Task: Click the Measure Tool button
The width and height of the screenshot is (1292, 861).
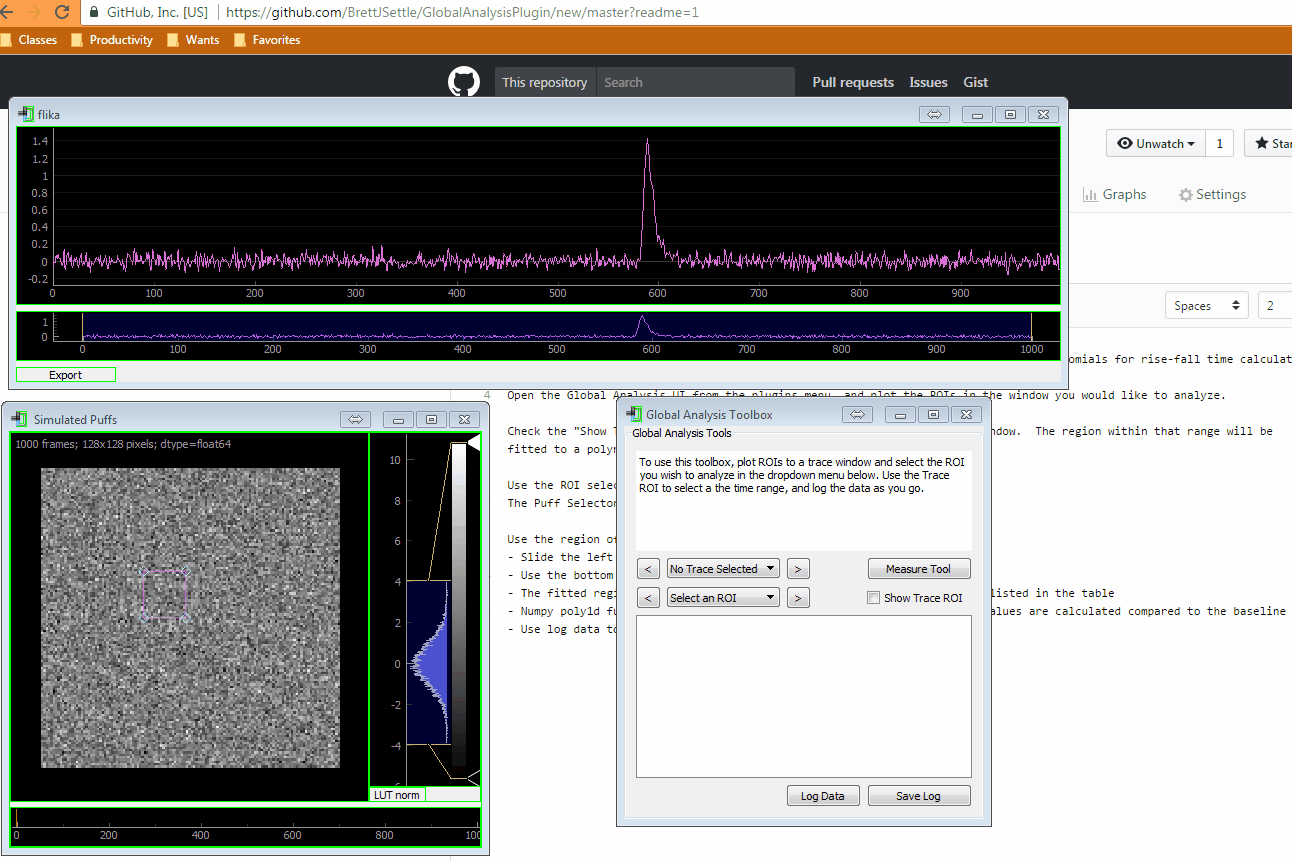Action: [x=919, y=569]
